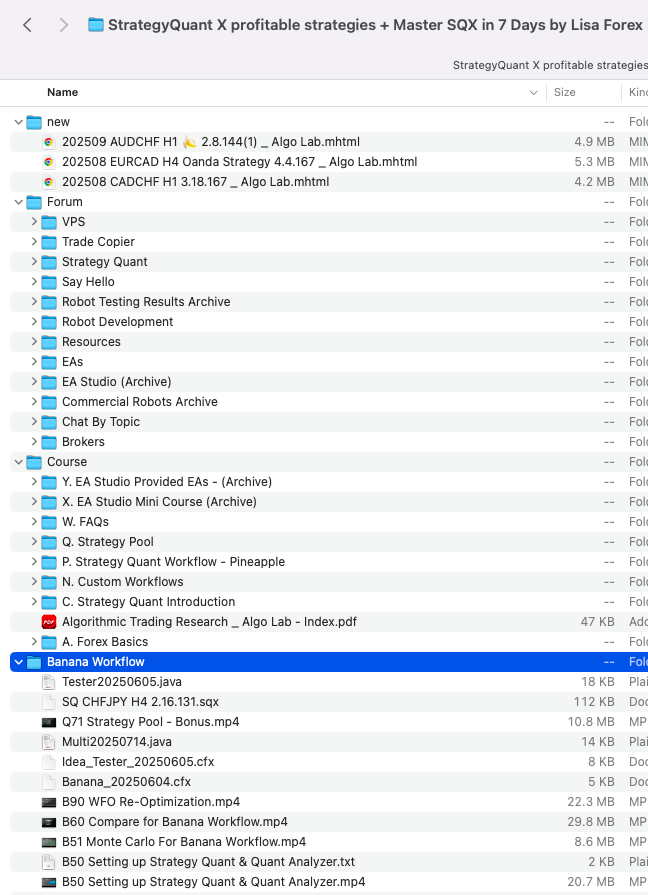Click the Finder forward navigation arrow
This screenshot has height=895, width=648.
(63, 25)
